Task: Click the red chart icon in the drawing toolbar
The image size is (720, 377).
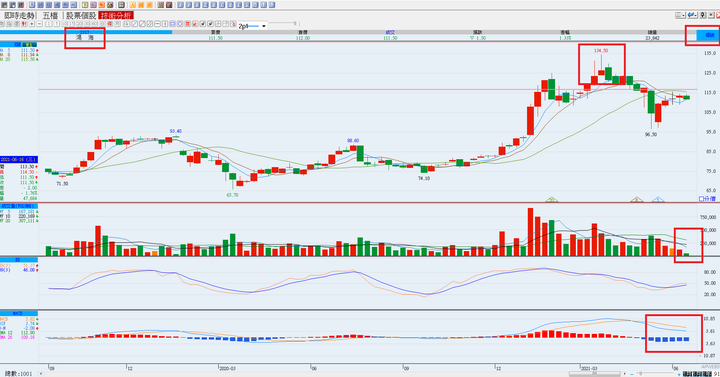Action: click(195, 24)
